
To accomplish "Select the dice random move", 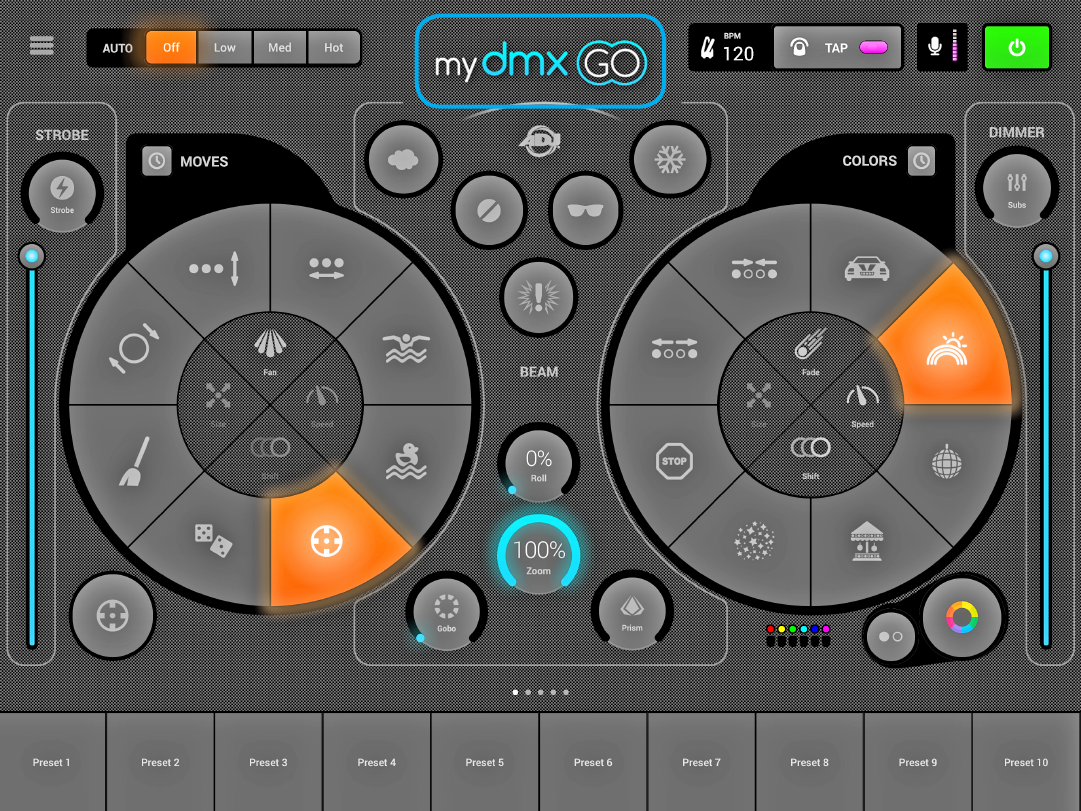I will [x=213, y=541].
